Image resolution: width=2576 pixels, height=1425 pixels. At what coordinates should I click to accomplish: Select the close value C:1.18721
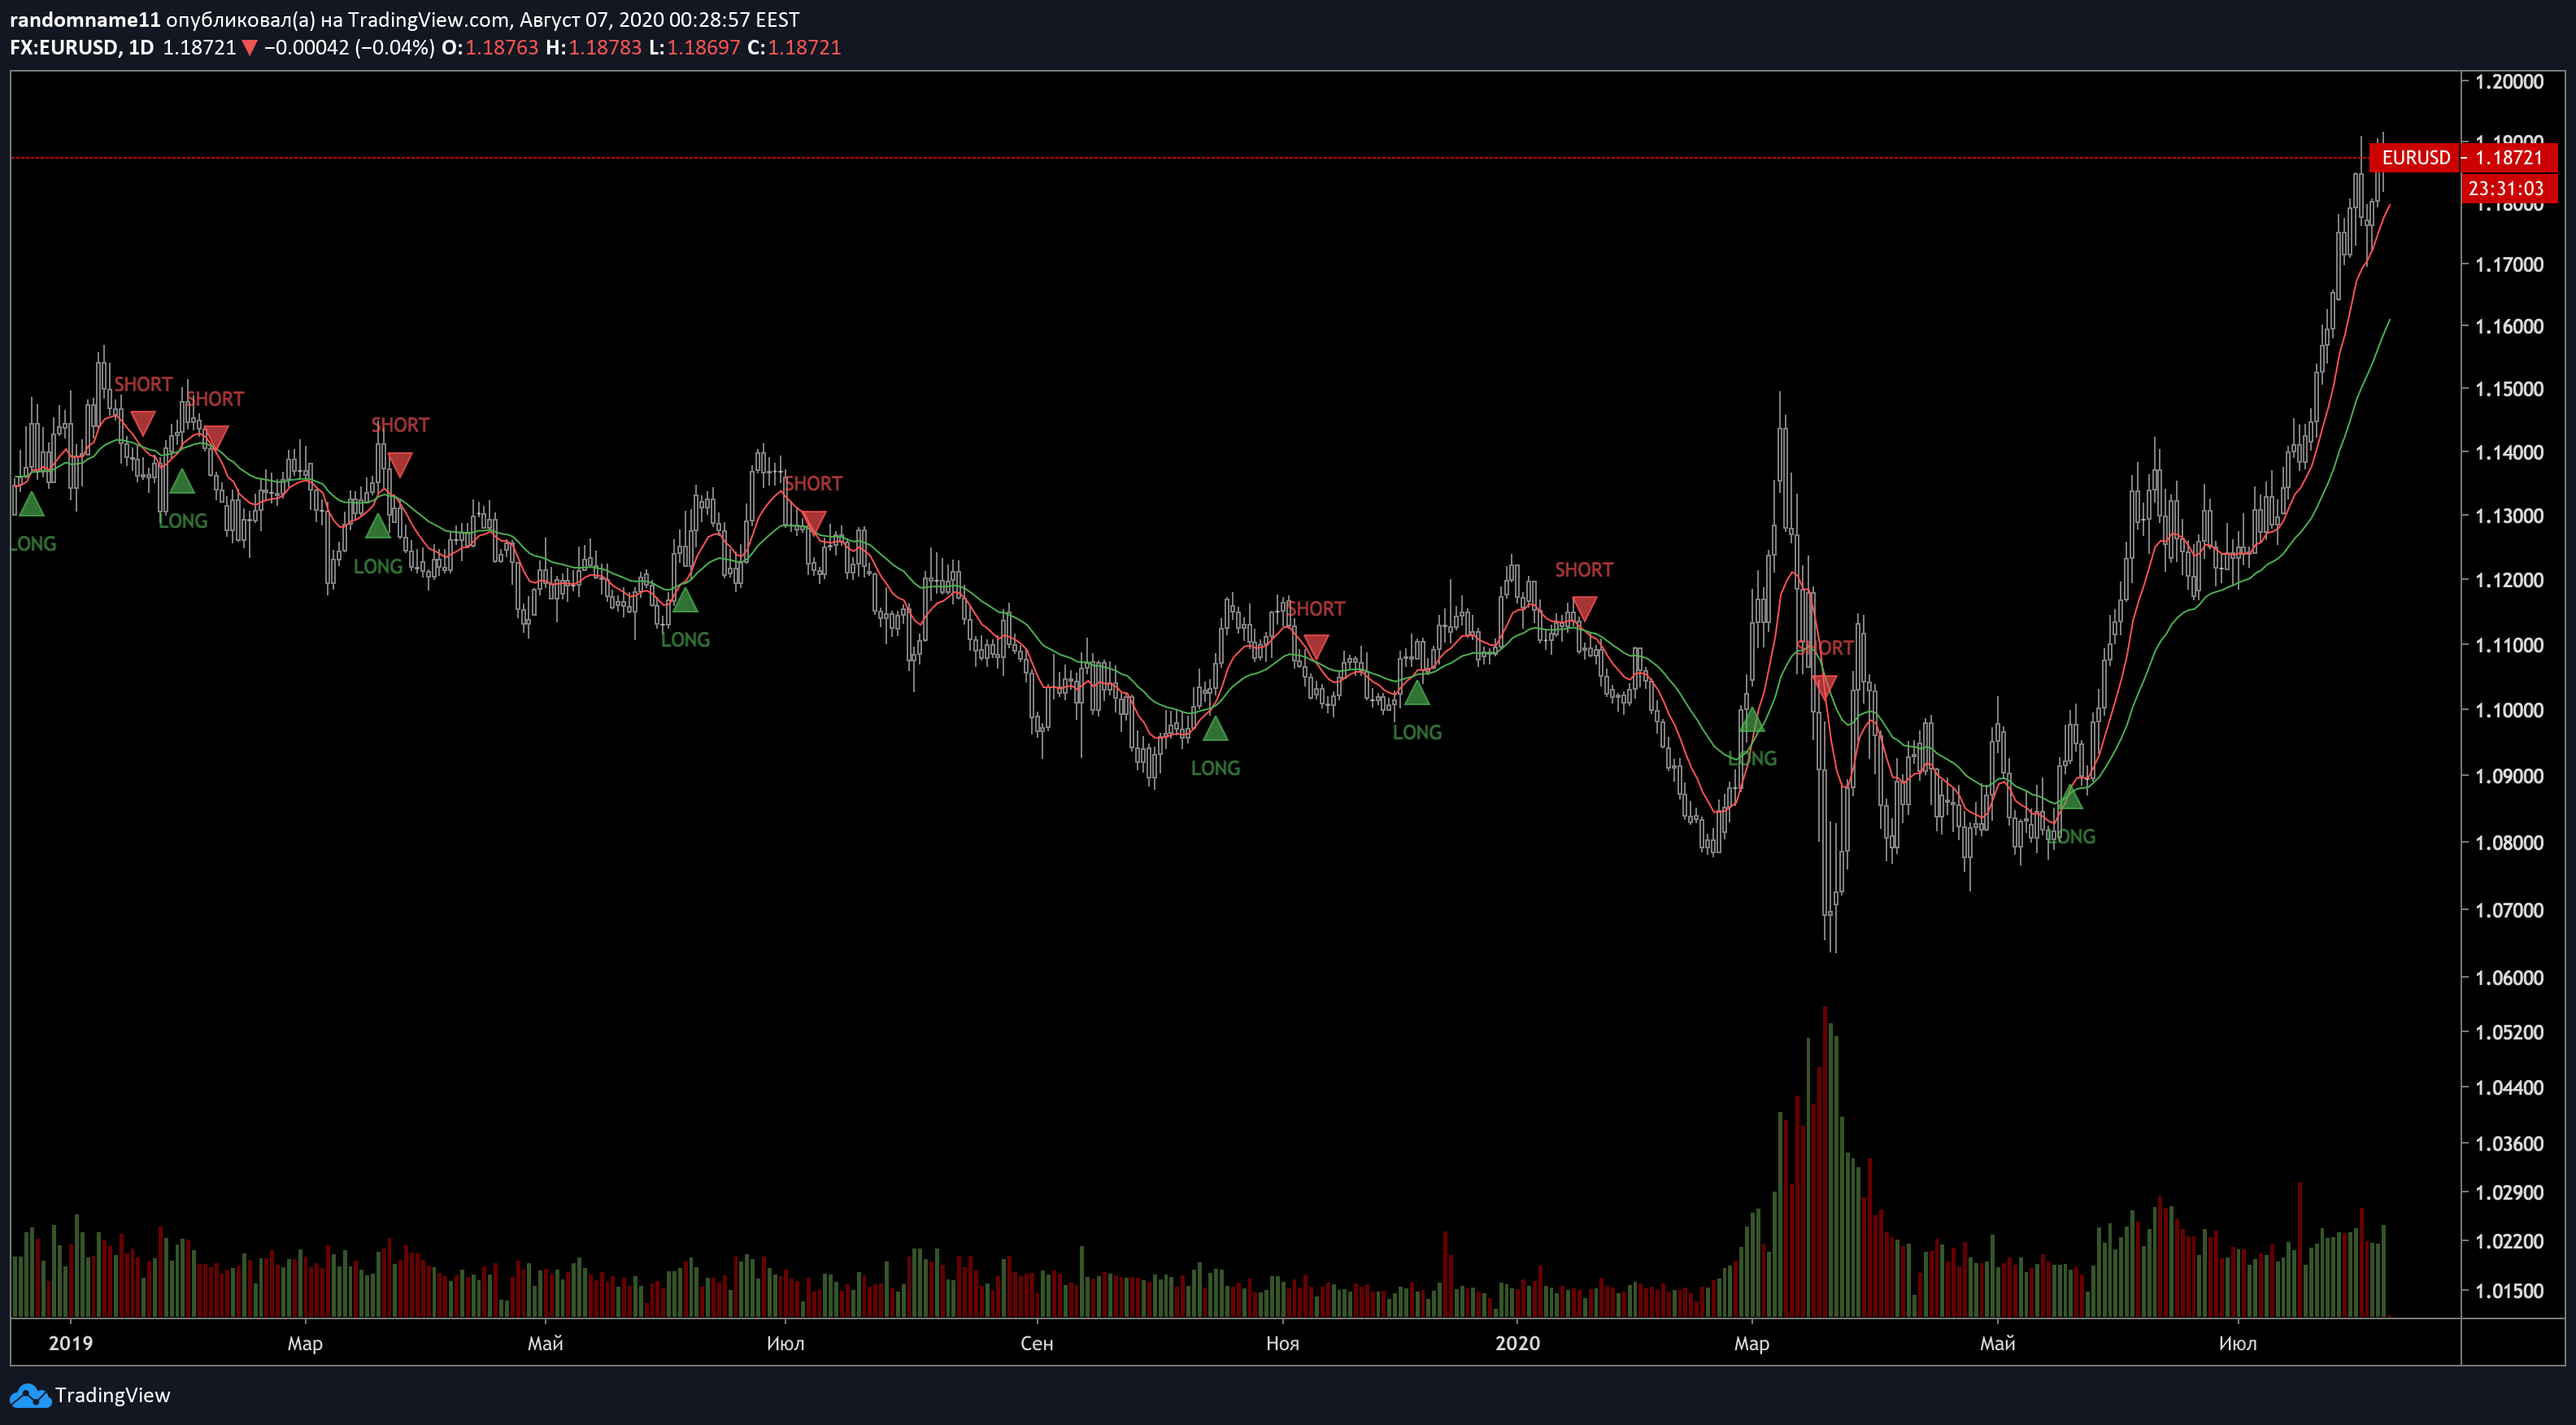point(794,47)
